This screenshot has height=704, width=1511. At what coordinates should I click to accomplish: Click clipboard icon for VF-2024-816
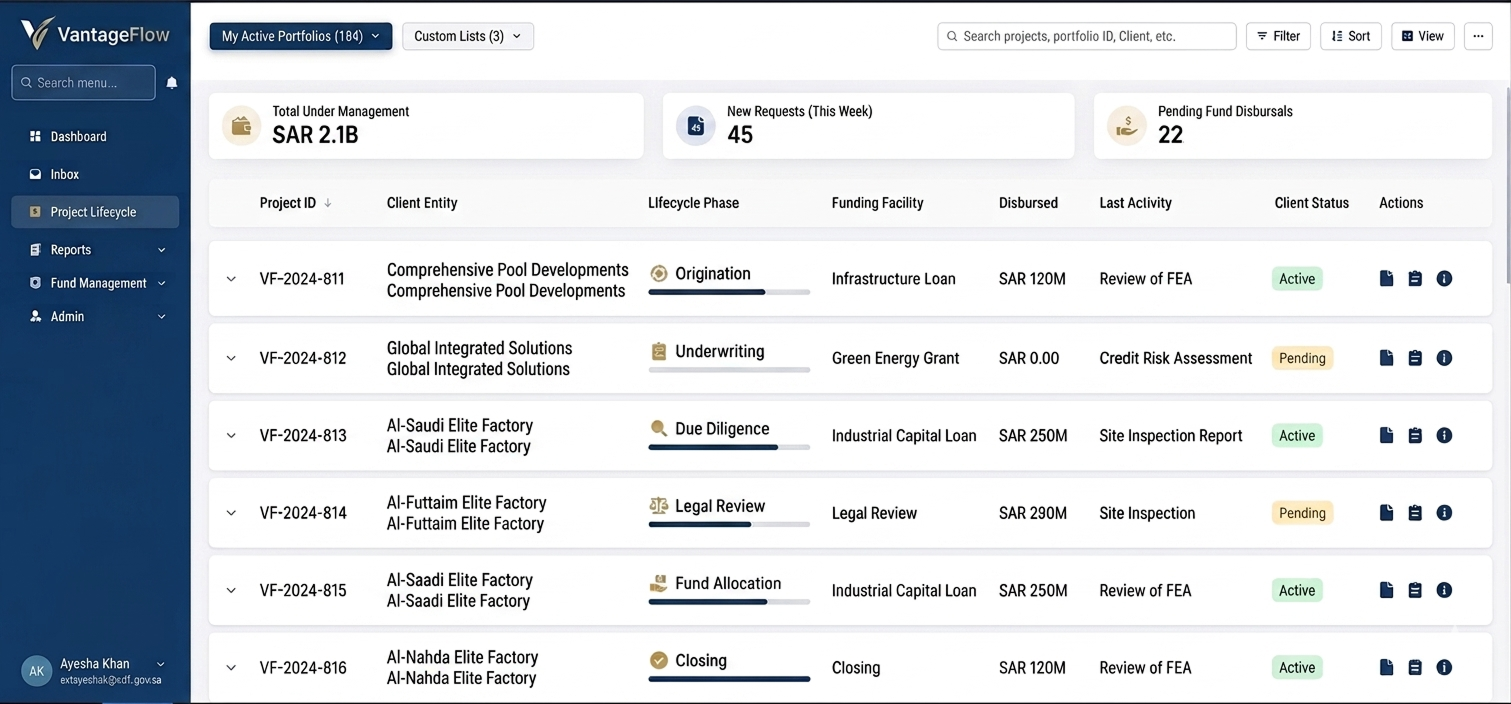[x=1415, y=668]
